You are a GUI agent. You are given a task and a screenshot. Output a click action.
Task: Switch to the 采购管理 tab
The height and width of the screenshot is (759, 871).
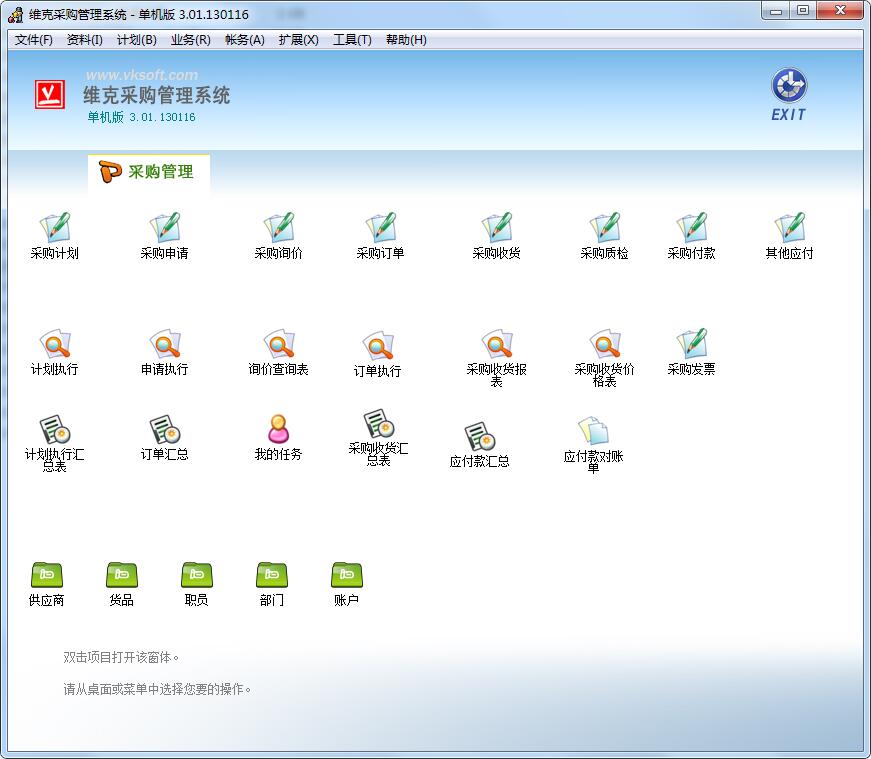149,172
